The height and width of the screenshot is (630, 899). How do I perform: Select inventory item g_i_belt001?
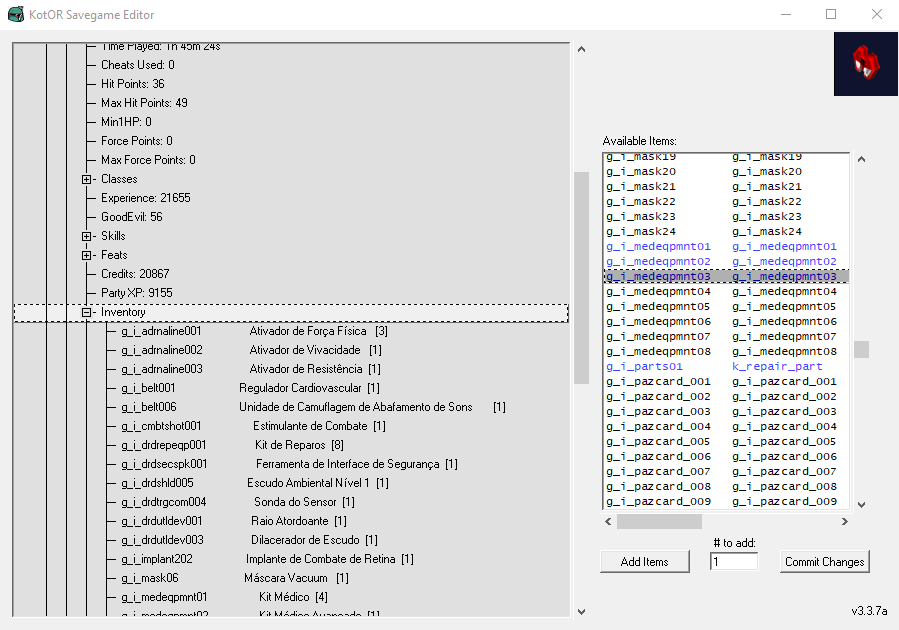click(x=250, y=388)
